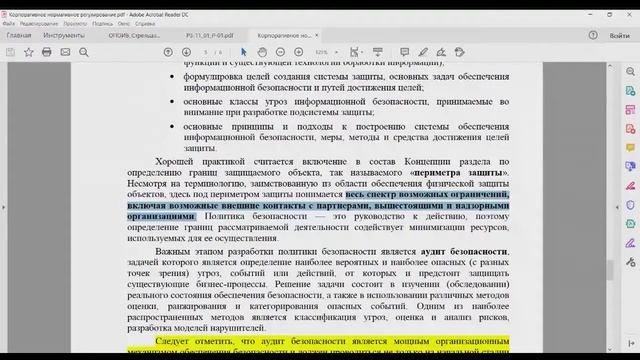Click bold phrase «аудит безопасности»
The width and height of the screenshot is (640, 360).
click(x=464, y=251)
